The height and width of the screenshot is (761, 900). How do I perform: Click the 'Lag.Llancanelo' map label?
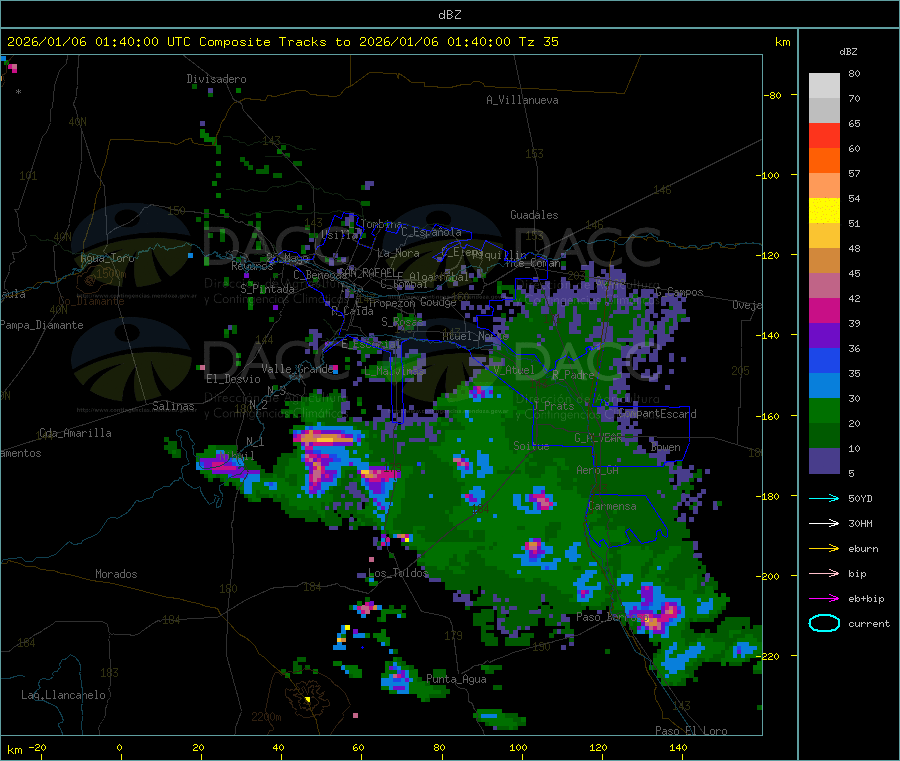pyautogui.click(x=63, y=695)
